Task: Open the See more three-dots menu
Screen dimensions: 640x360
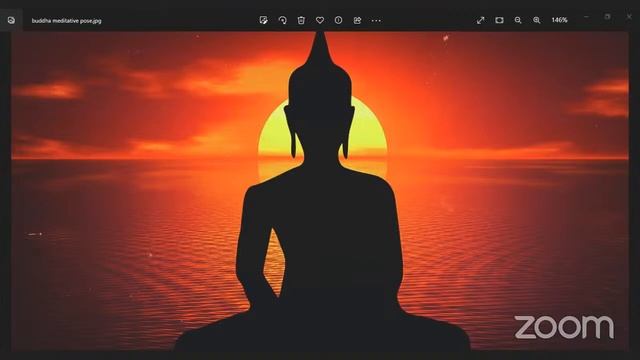Action: [376, 20]
